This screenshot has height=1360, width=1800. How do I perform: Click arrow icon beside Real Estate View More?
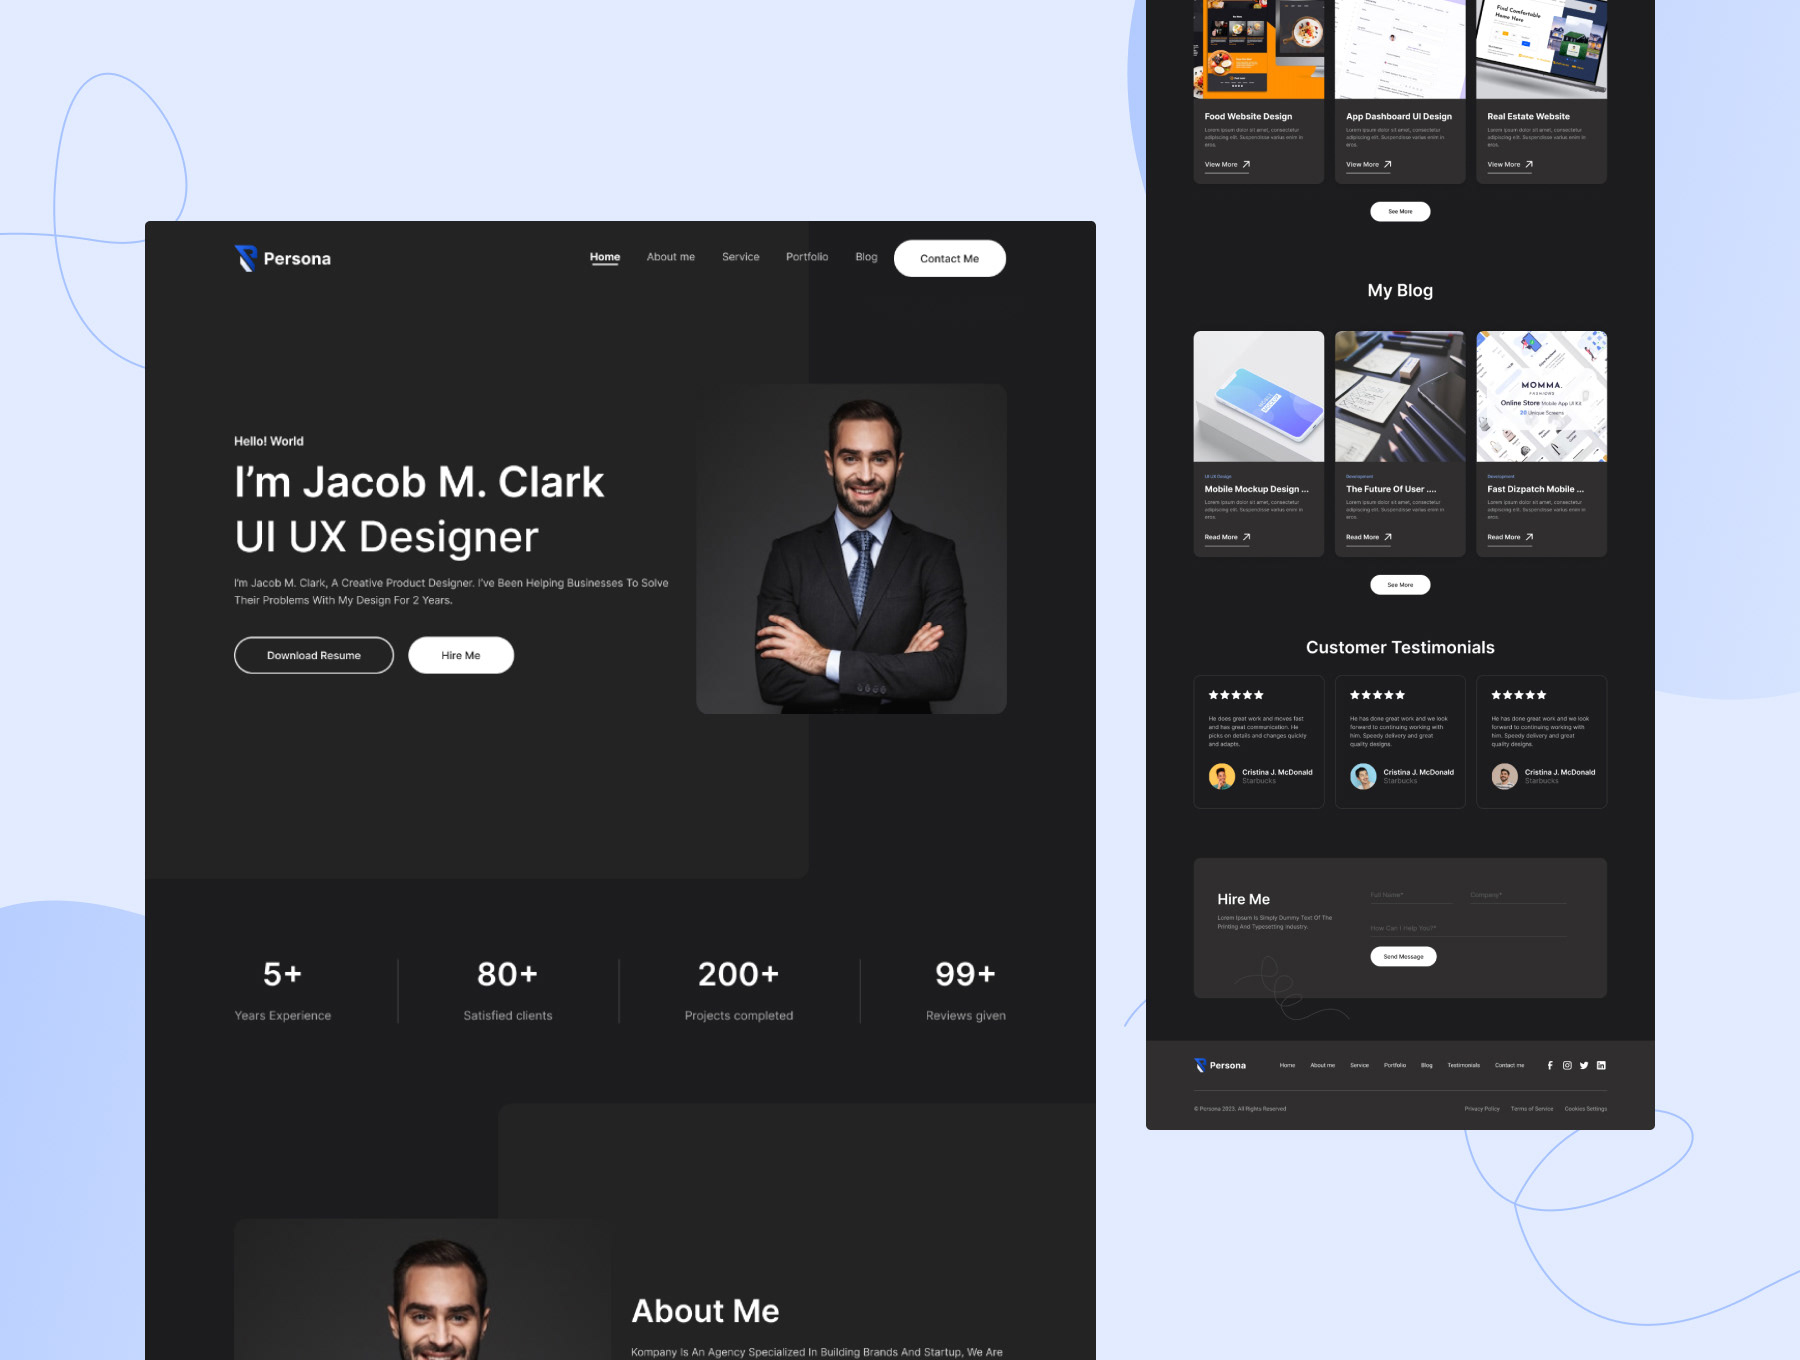[x=1529, y=164]
